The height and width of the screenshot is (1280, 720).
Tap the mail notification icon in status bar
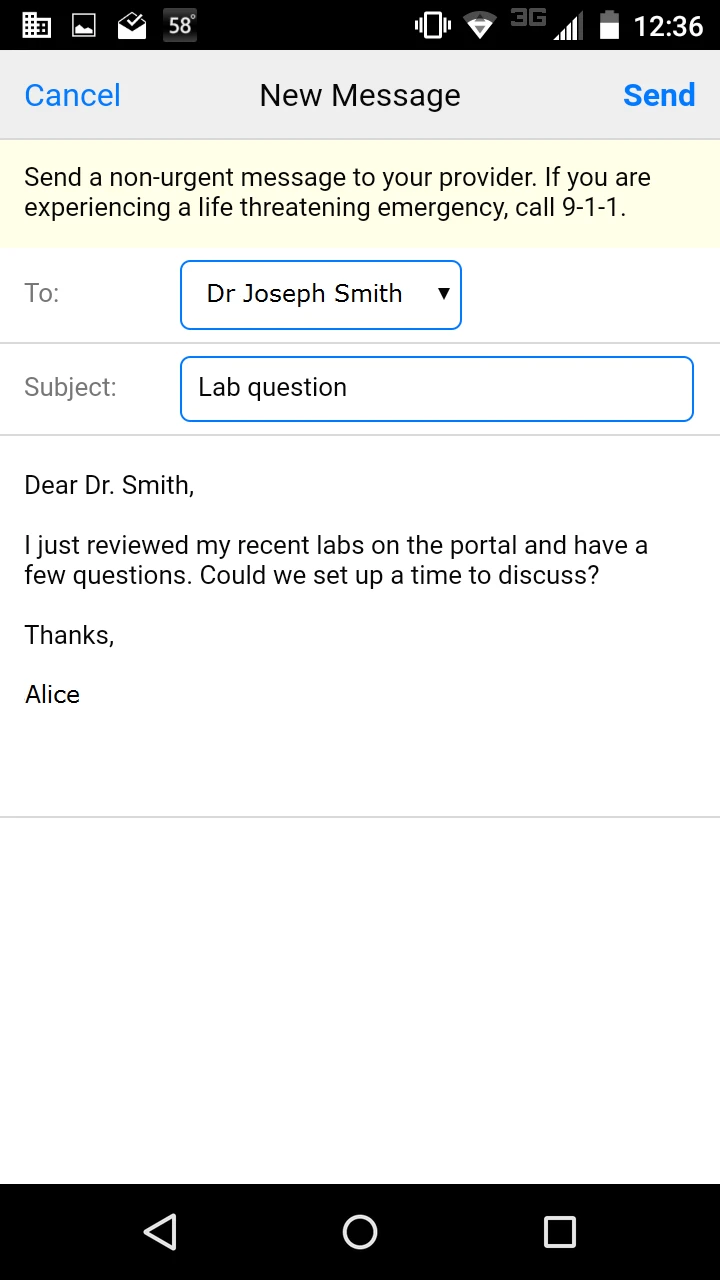pyautogui.click(x=132, y=25)
